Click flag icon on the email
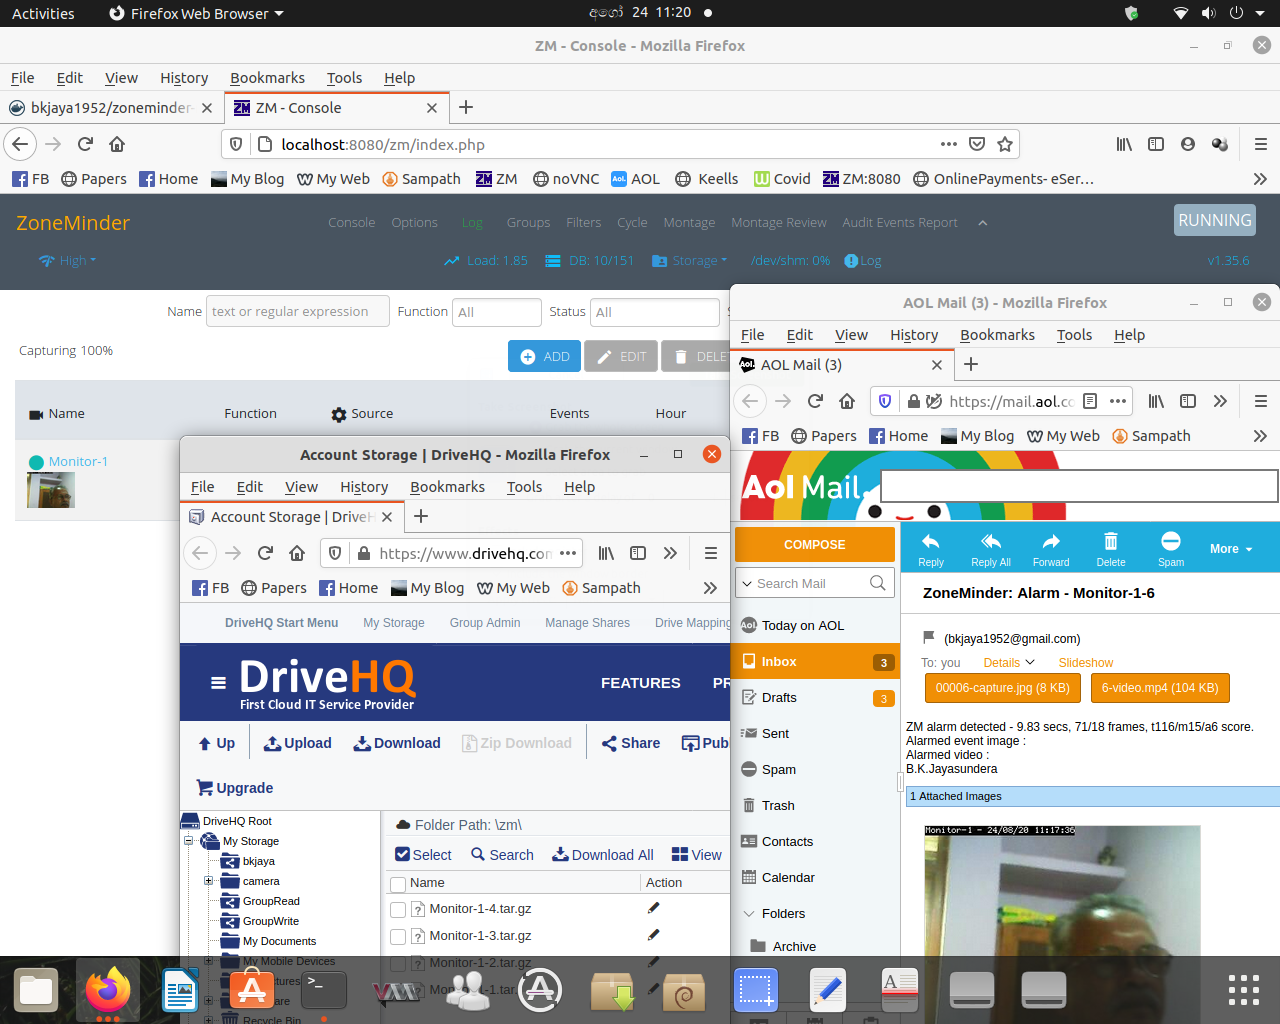 (x=929, y=638)
